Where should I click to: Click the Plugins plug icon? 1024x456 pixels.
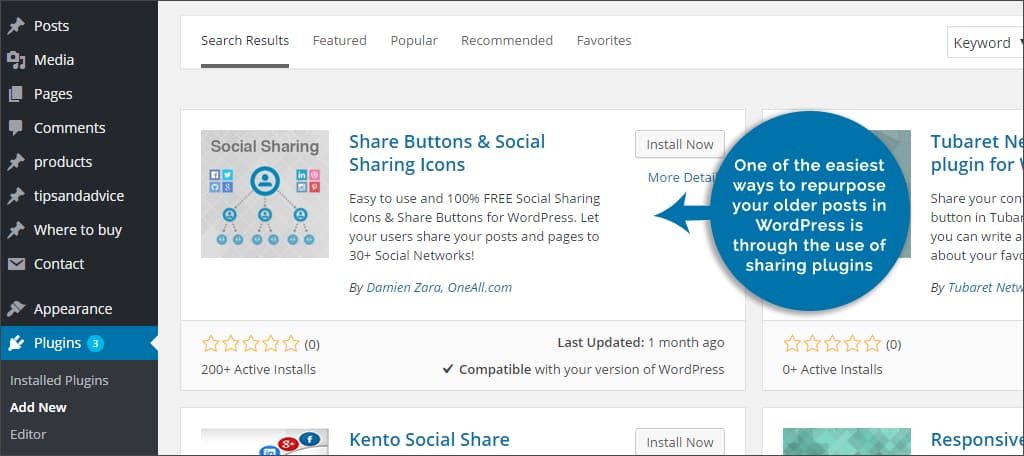(16, 343)
